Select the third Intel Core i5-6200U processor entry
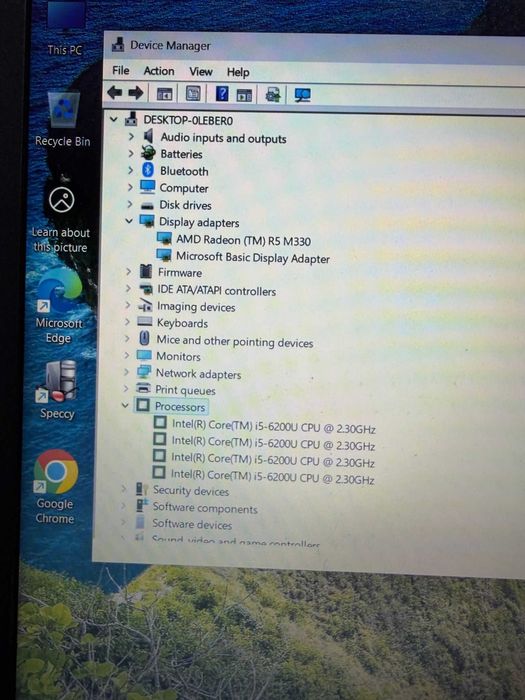Screen dimensions: 525x700 pos(273,460)
